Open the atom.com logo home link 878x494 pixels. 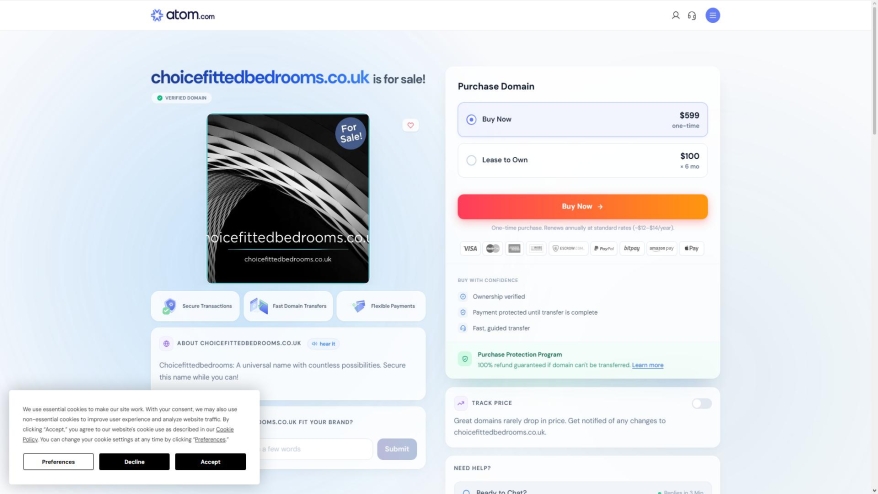coord(183,15)
